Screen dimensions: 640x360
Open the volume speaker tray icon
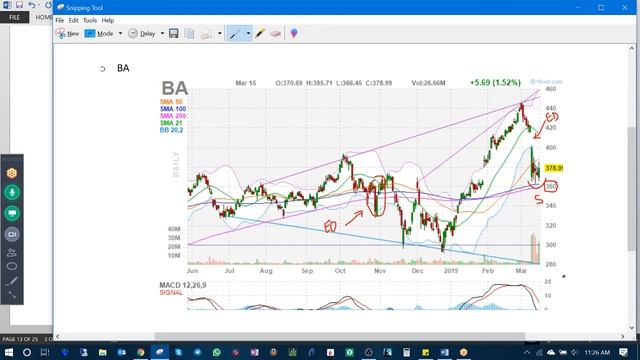click(x=574, y=352)
